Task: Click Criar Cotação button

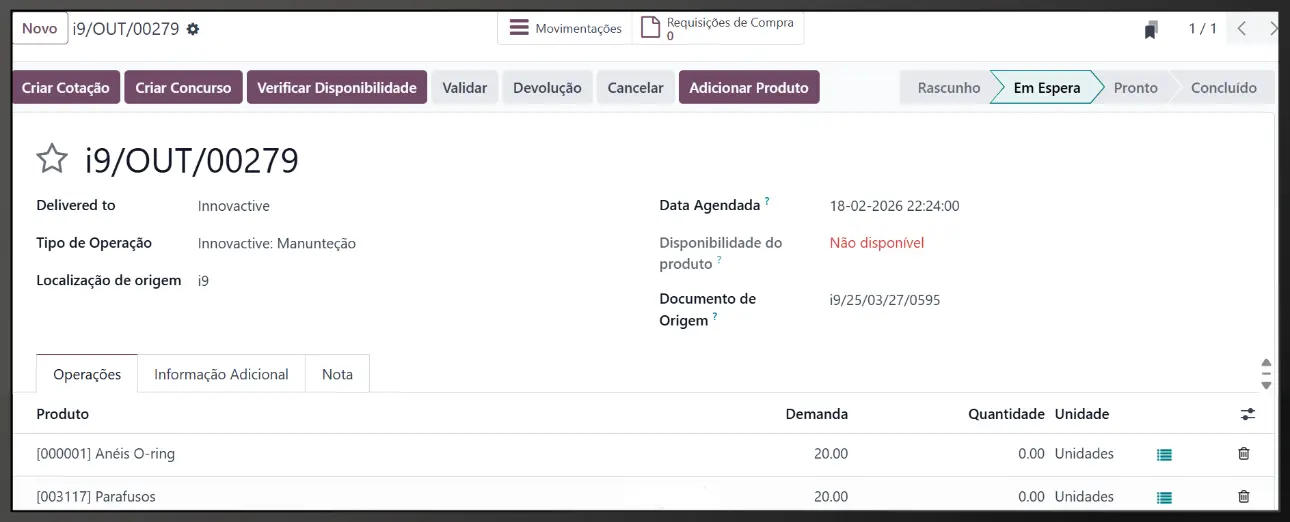Action: 66,87
